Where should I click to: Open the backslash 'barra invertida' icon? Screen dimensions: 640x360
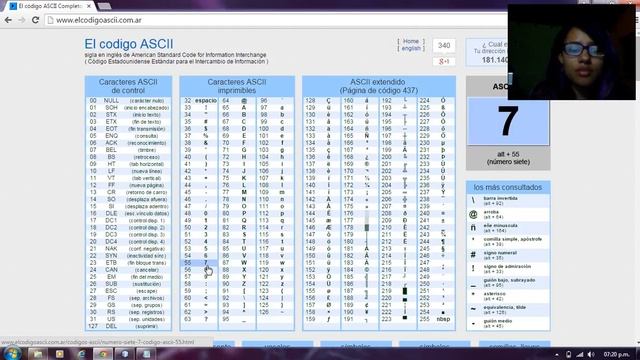(473, 200)
